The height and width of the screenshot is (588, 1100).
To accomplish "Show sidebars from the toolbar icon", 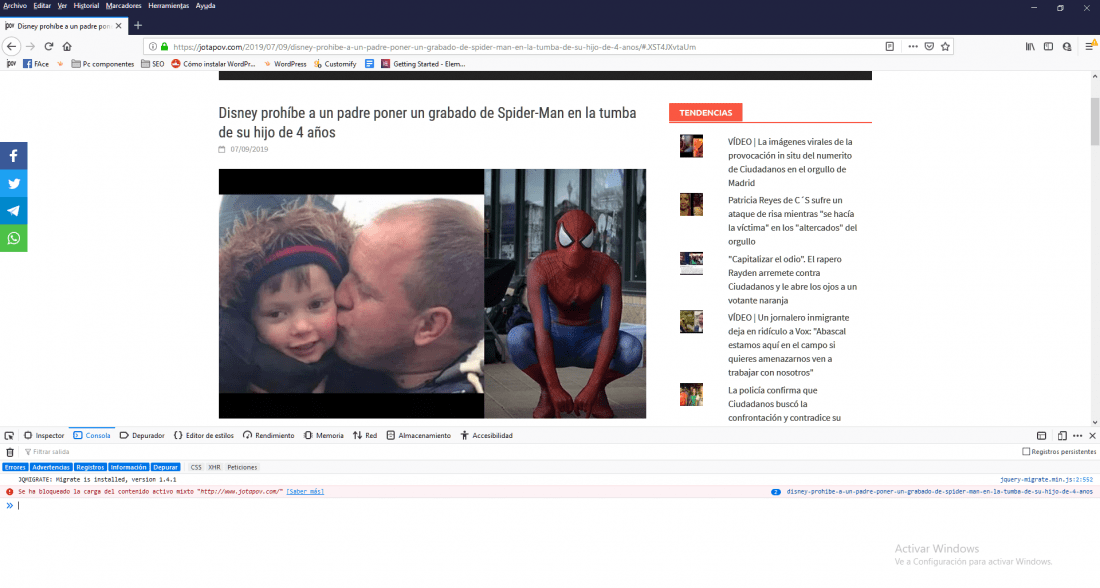I will click(1048, 46).
